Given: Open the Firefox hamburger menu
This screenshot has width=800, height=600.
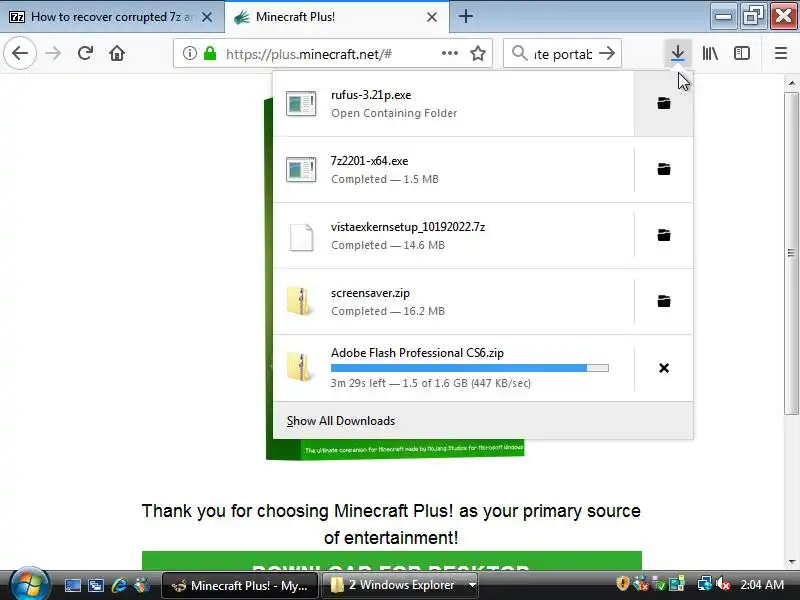Looking at the screenshot, I should (x=781, y=53).
